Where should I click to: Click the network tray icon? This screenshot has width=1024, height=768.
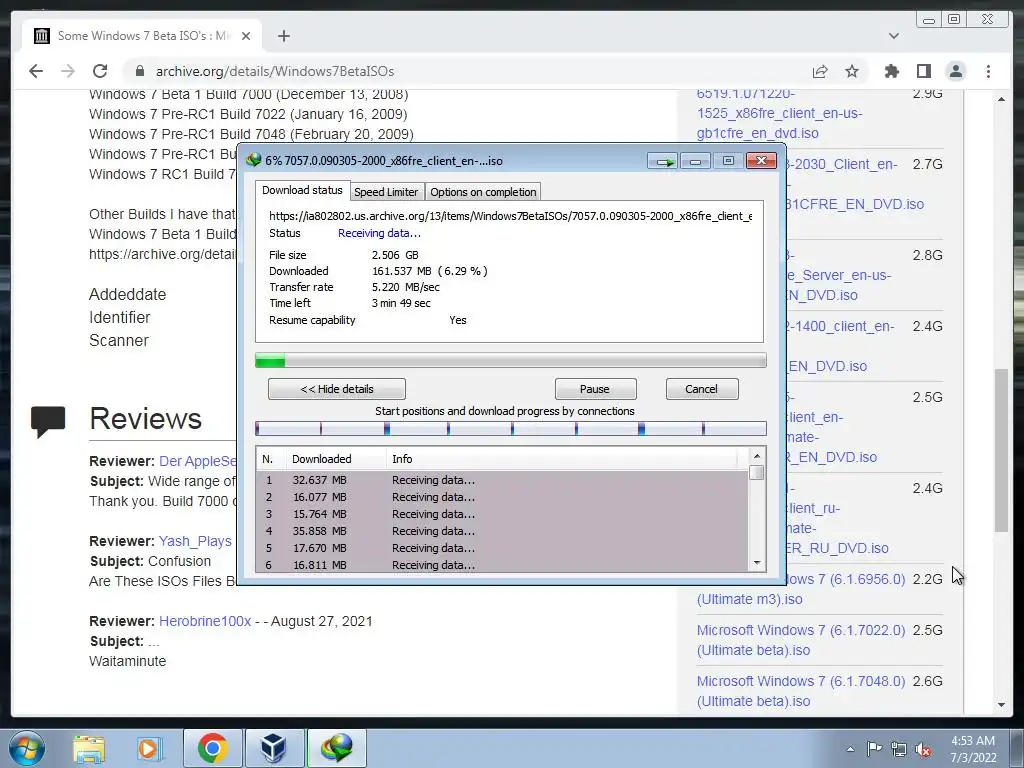(x=899, y=749)
